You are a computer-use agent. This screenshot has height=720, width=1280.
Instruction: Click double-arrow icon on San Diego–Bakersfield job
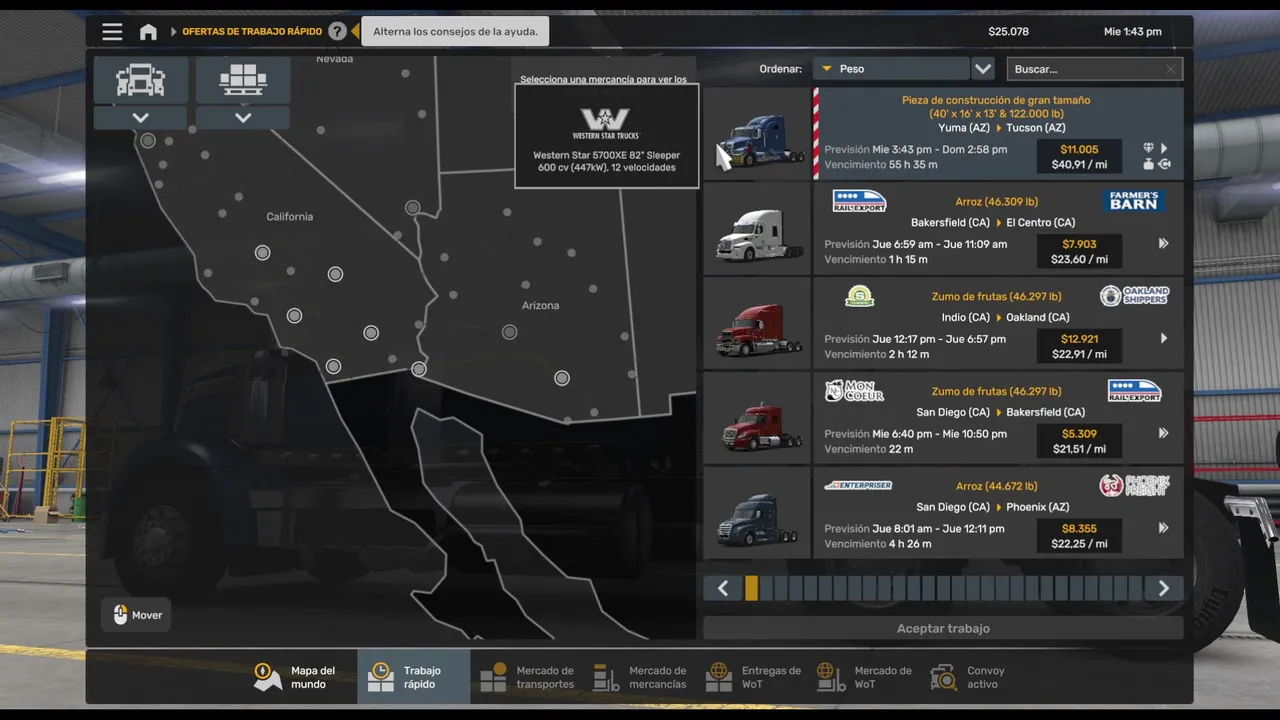1164,433
